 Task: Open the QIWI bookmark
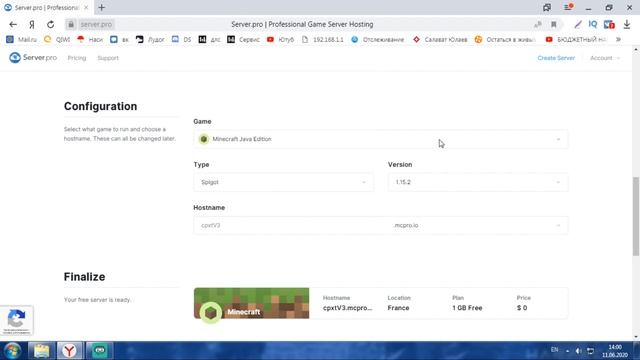(57, 40)
